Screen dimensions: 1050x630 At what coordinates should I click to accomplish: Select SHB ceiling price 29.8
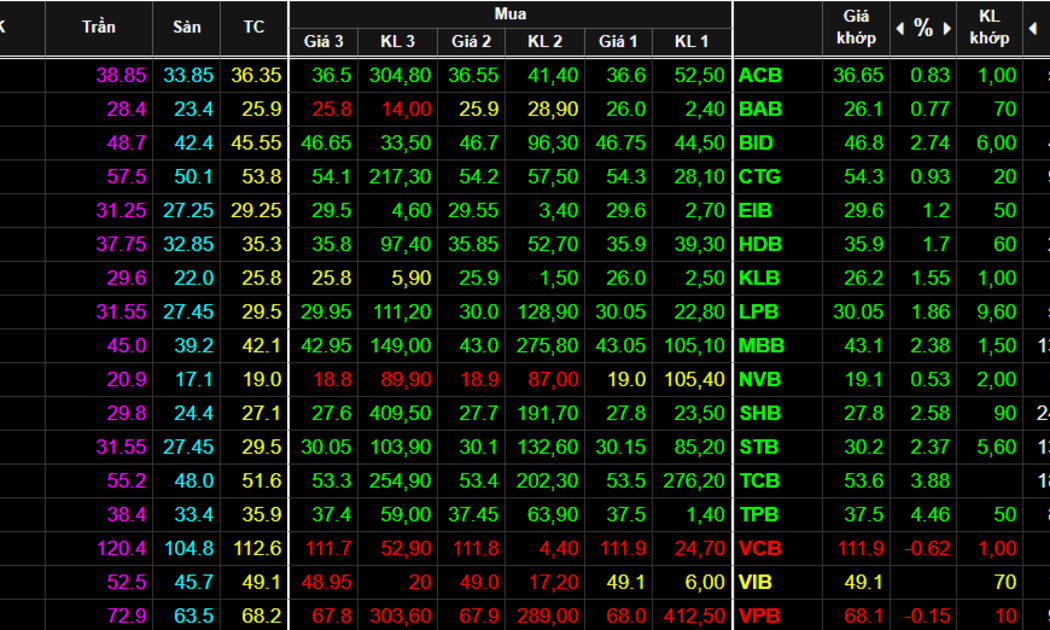pos(126,413)
